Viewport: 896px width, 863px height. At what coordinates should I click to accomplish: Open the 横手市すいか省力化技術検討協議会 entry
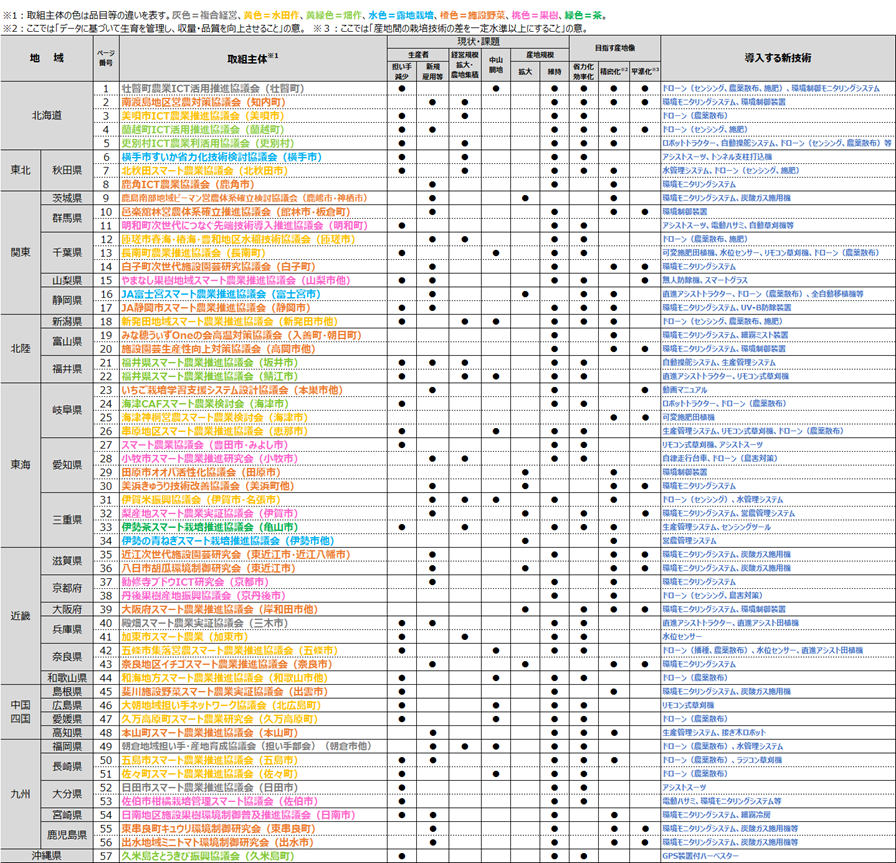point(220,157)
